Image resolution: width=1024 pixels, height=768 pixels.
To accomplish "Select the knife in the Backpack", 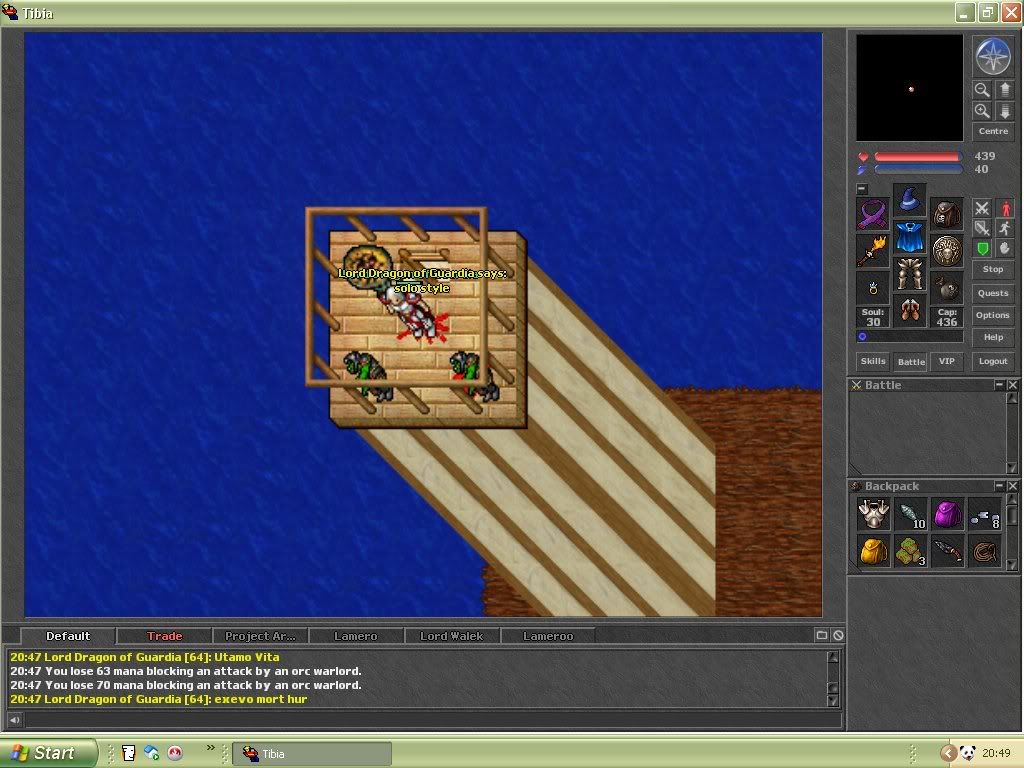I will pos(947,551).
